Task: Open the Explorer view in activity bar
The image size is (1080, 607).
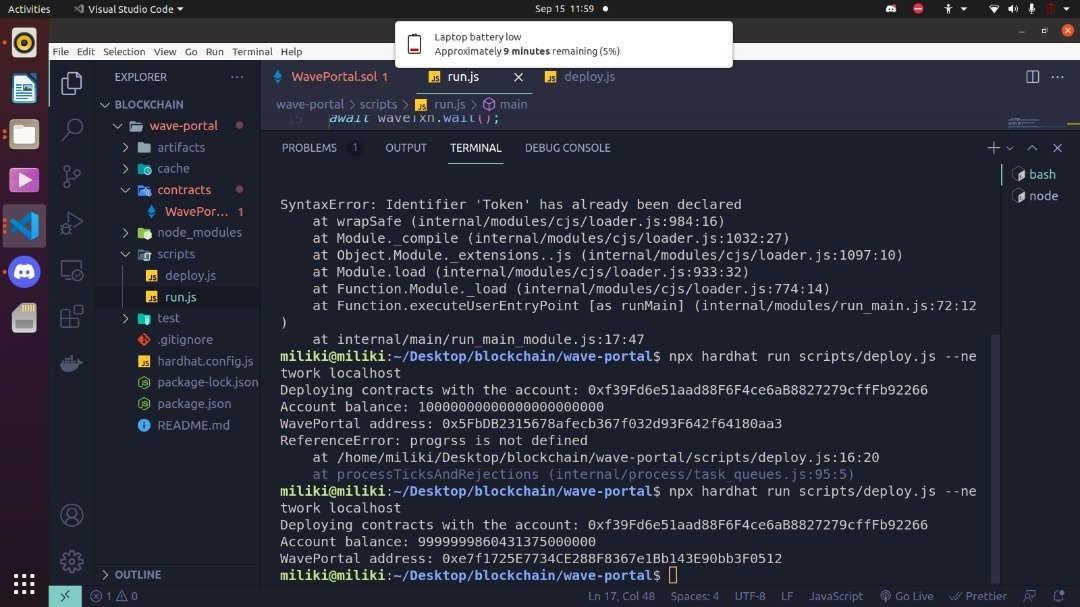Action: tap(72, 84)
